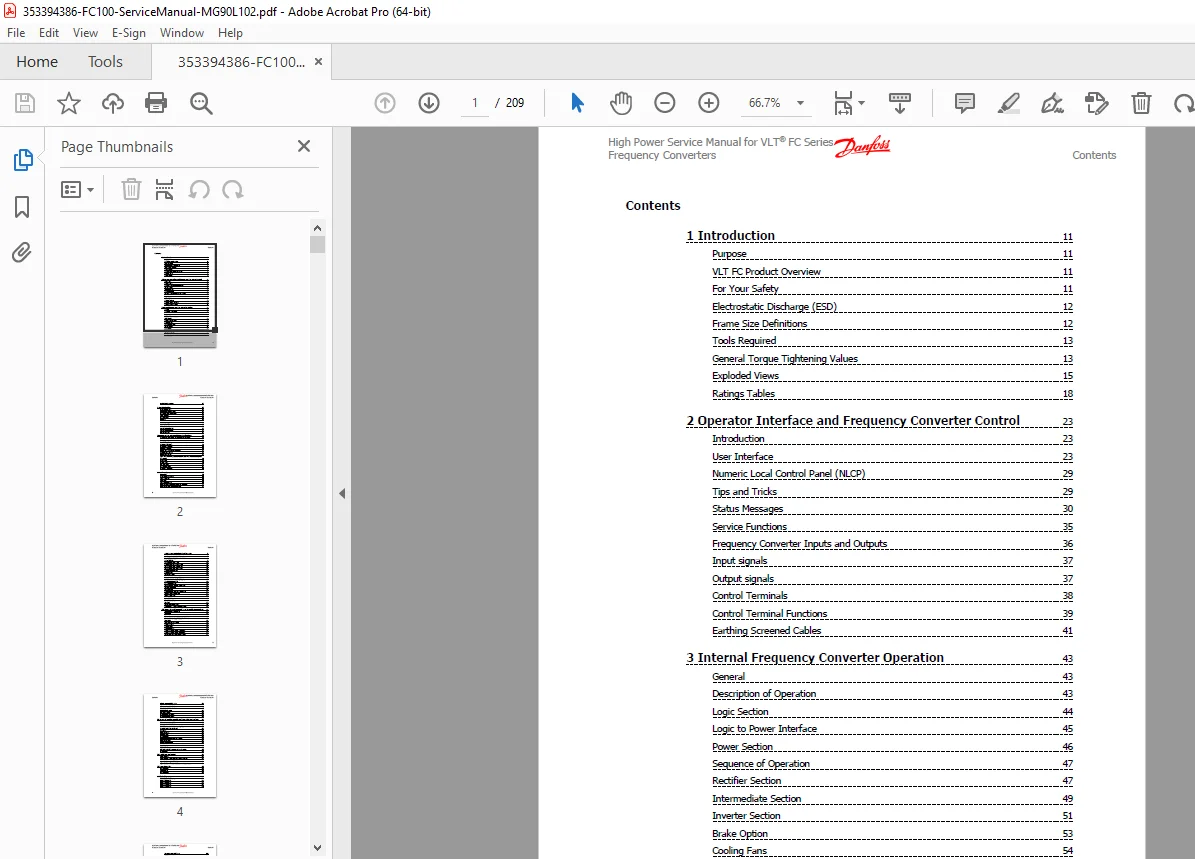The height and width of the screenshot is (859, 1195).
Task: Open the Window menu
Action: [181, 33]
